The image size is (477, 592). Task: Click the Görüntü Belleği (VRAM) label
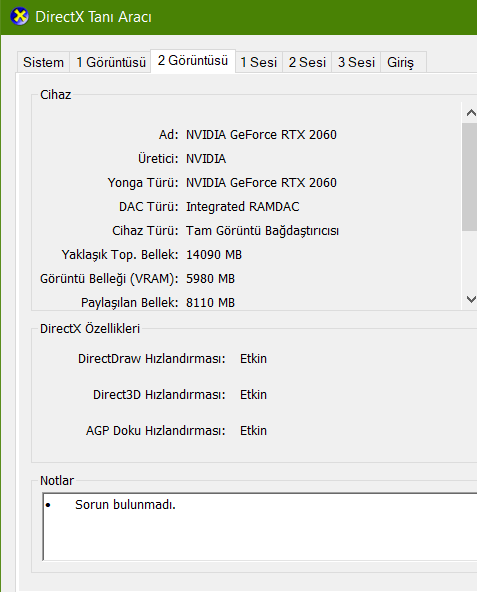[x=109, y=279]
